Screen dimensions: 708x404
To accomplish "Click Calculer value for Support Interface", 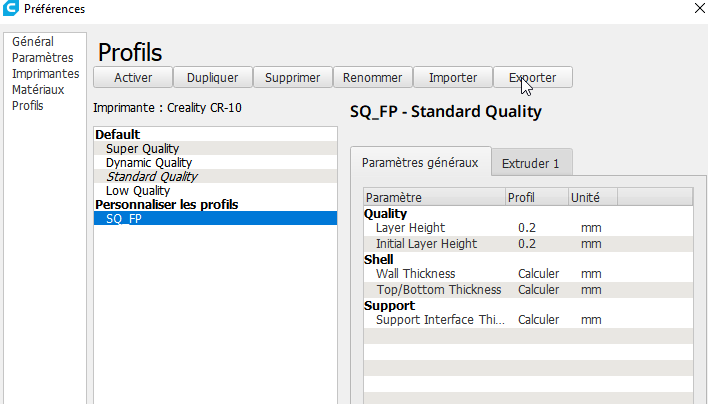I will point(538,320).
